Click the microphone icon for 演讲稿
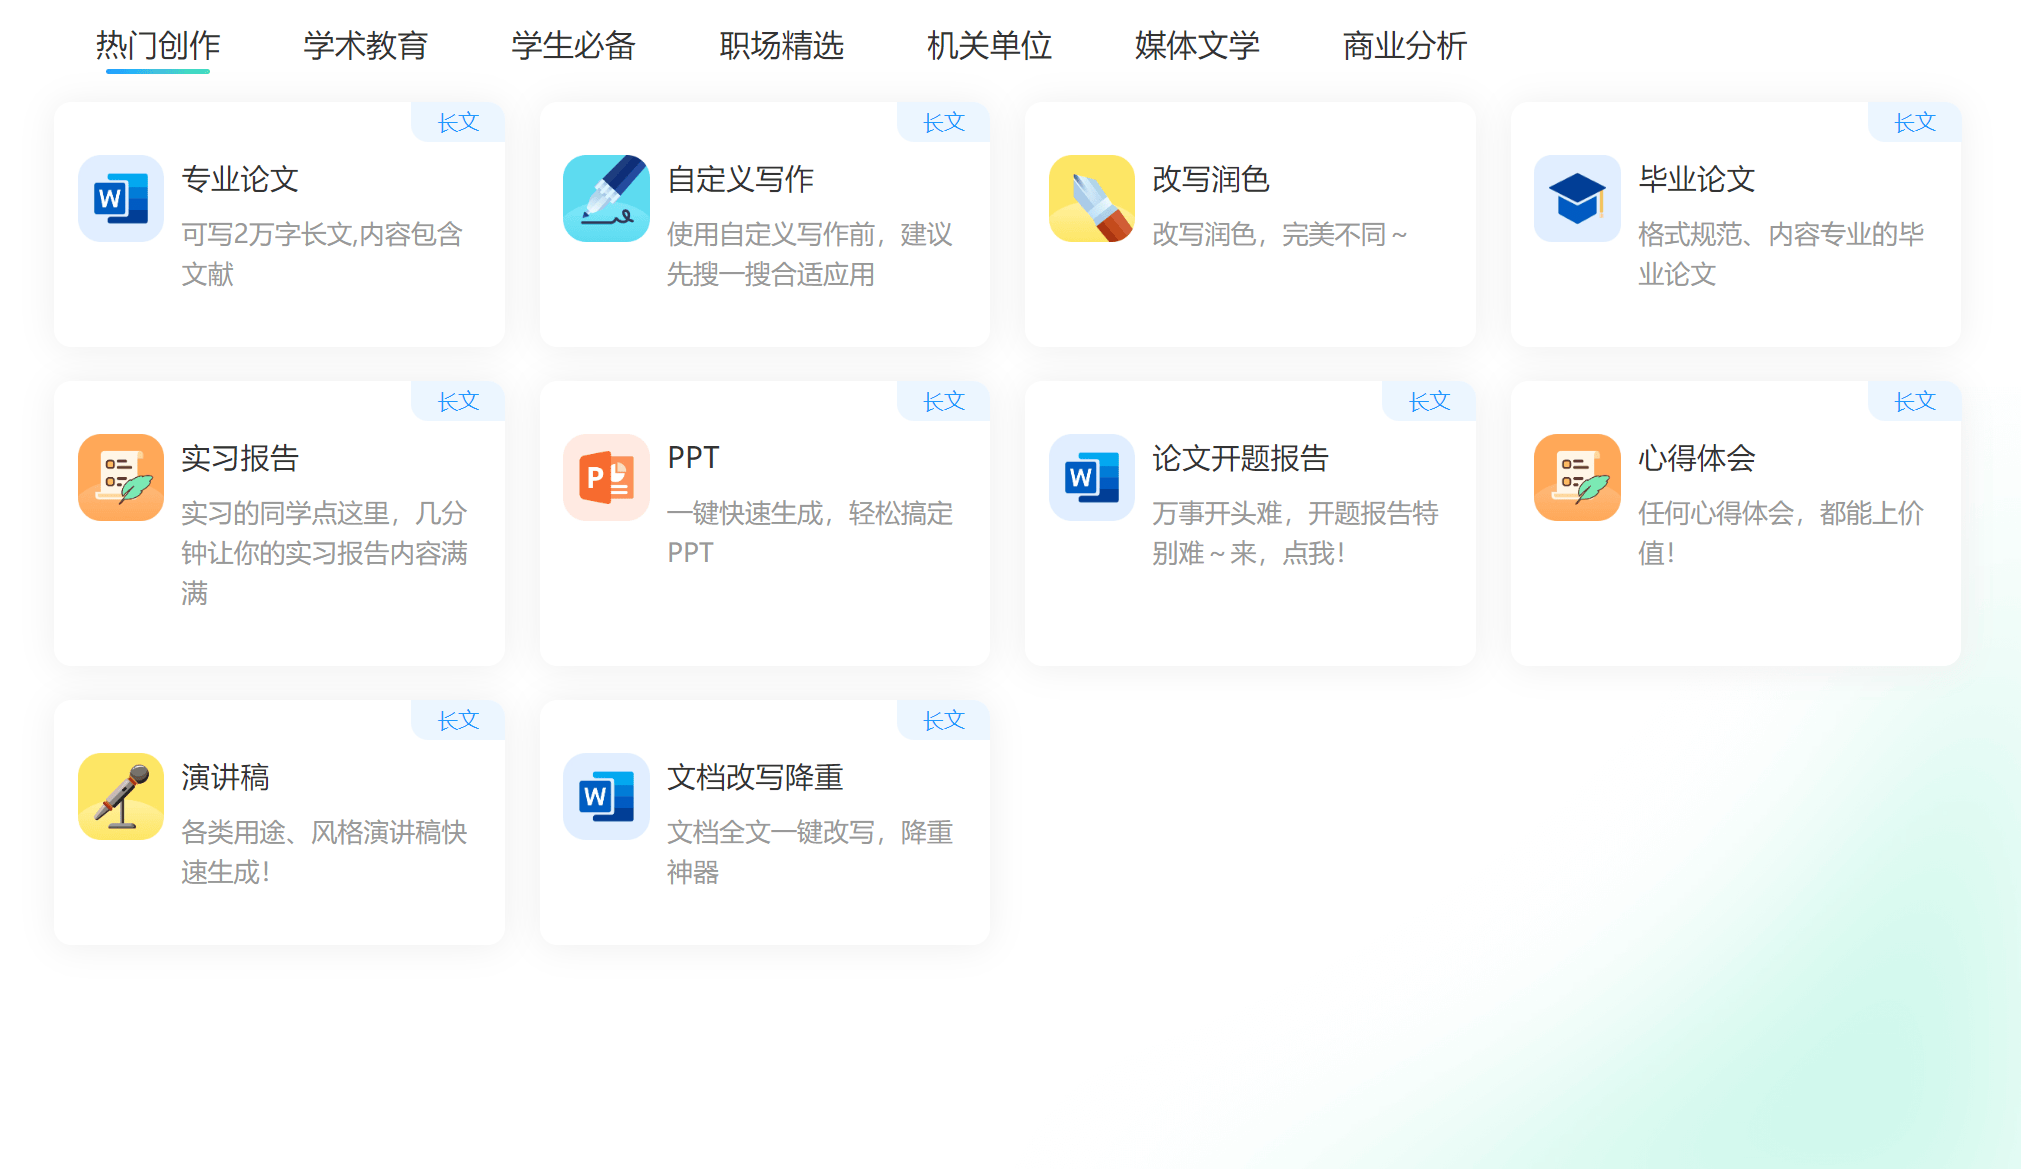2021x1169 pixels. pyautogui.click(x=121, y=796)
